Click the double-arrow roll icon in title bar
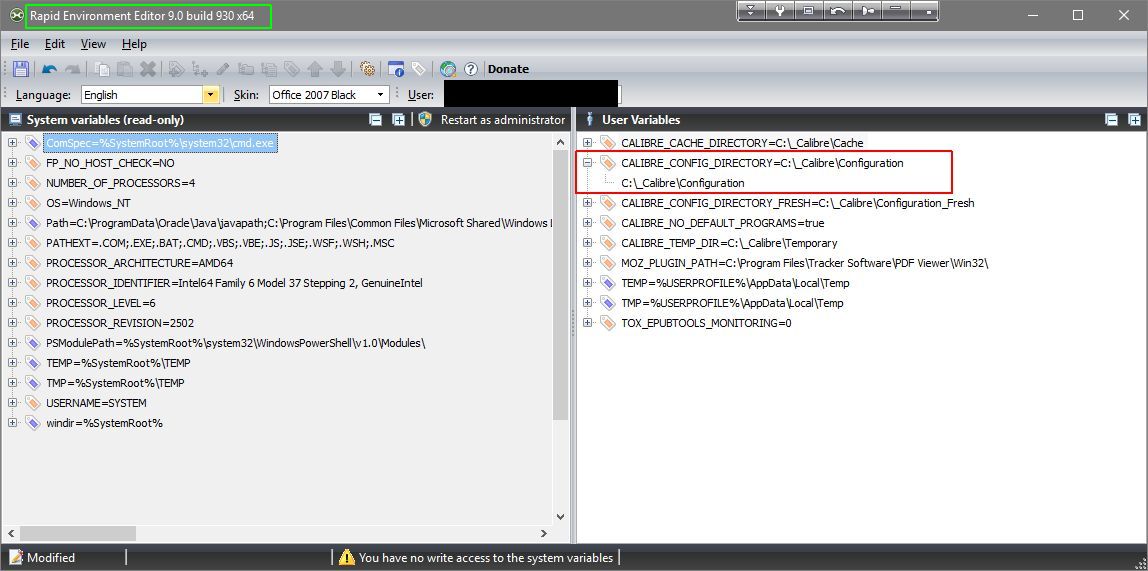Viewport: 1148px width, 571px height. (751, 11)
